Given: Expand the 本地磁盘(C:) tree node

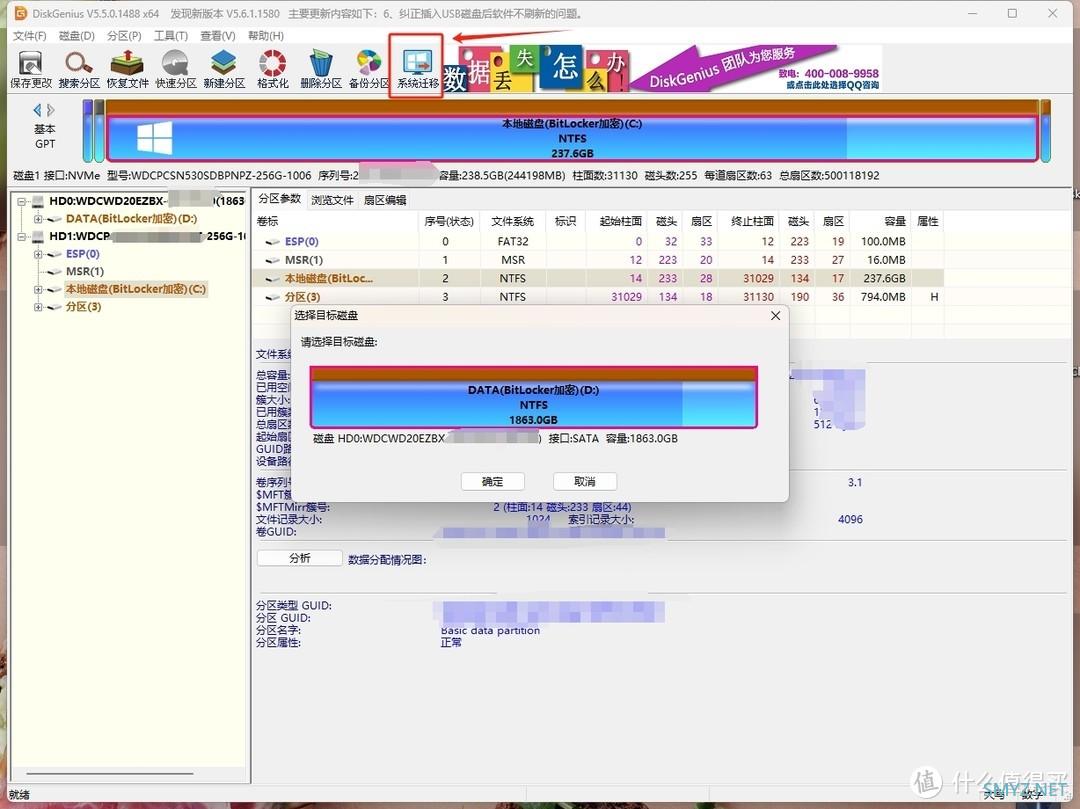Looking at the screenshot, I should point(38,289).
